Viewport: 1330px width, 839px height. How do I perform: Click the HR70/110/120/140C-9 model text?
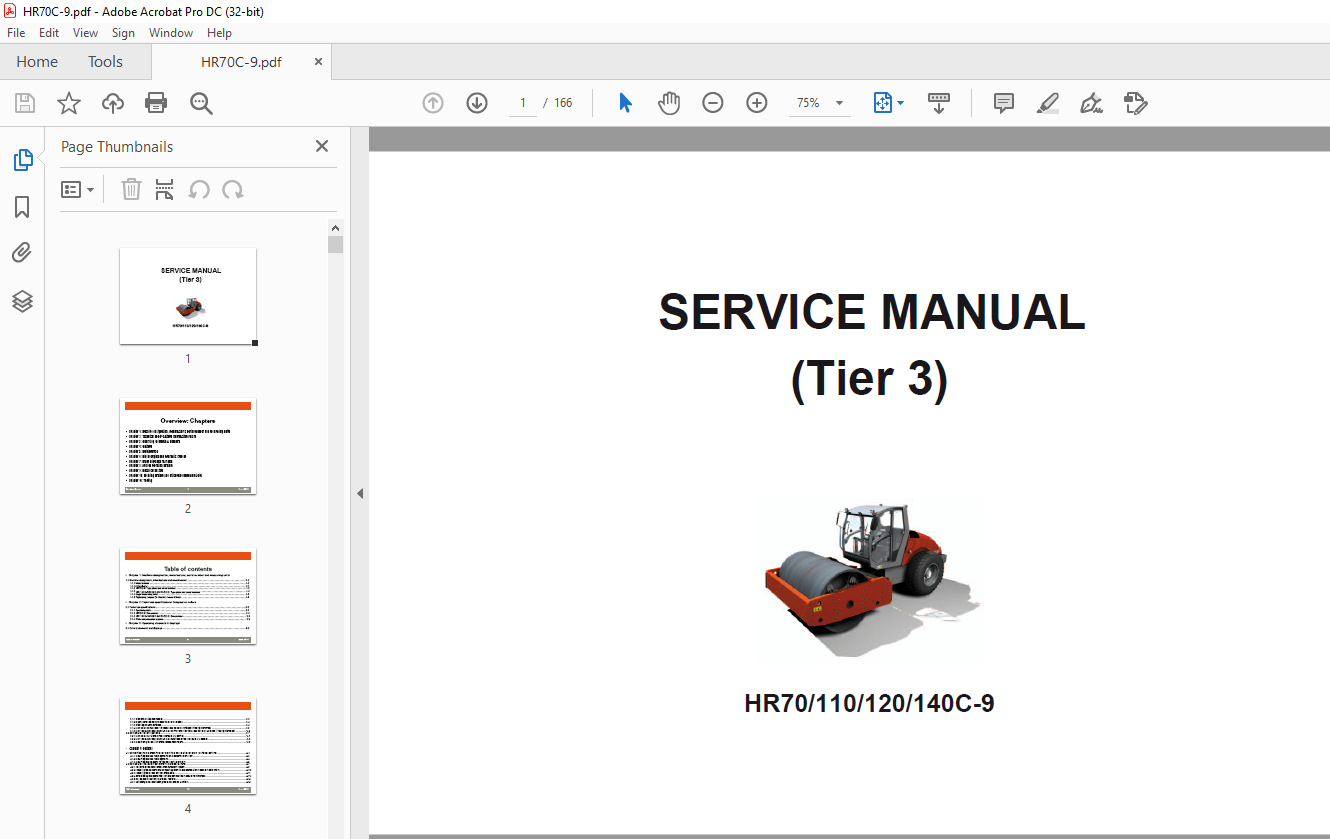pyautogui.click(x=869, y=704)
